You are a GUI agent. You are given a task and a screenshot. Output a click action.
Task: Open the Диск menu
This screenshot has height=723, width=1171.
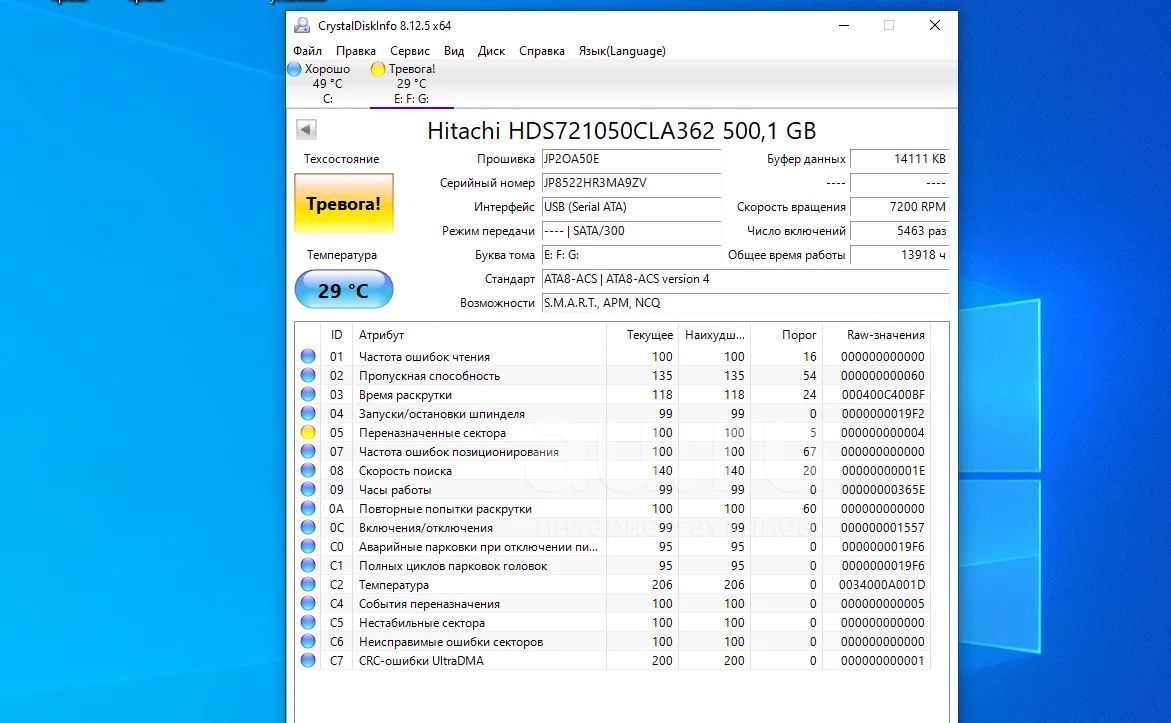[x=491, y=51]
